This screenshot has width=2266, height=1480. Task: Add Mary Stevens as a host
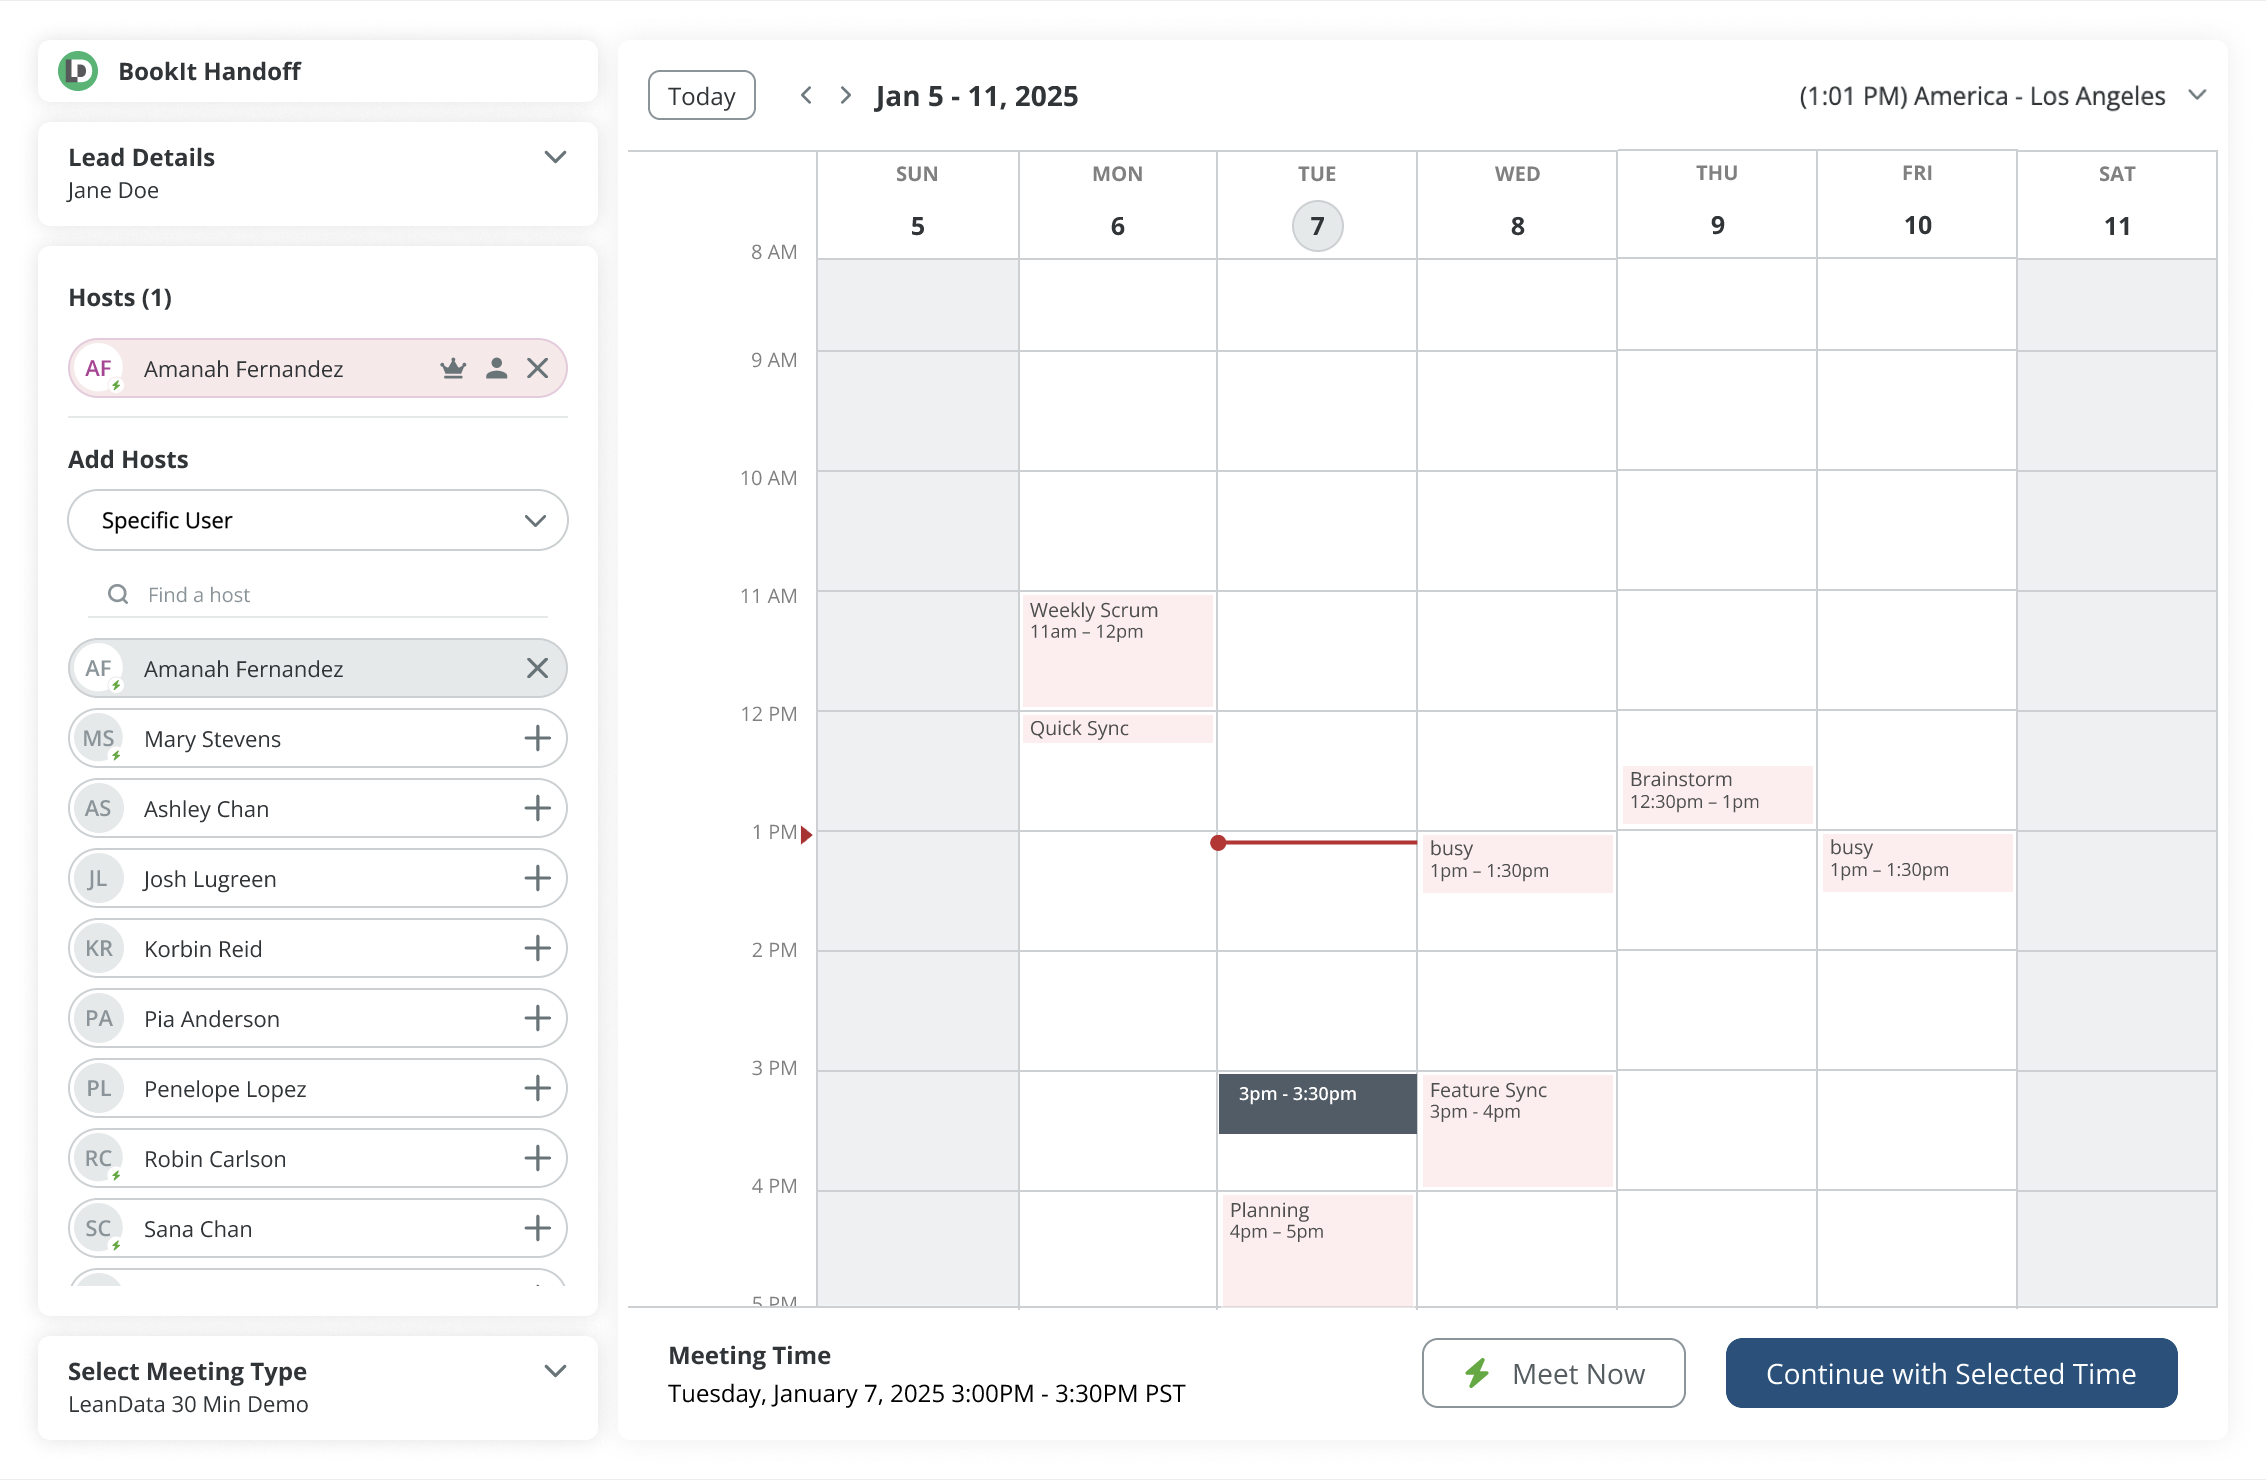538,738
